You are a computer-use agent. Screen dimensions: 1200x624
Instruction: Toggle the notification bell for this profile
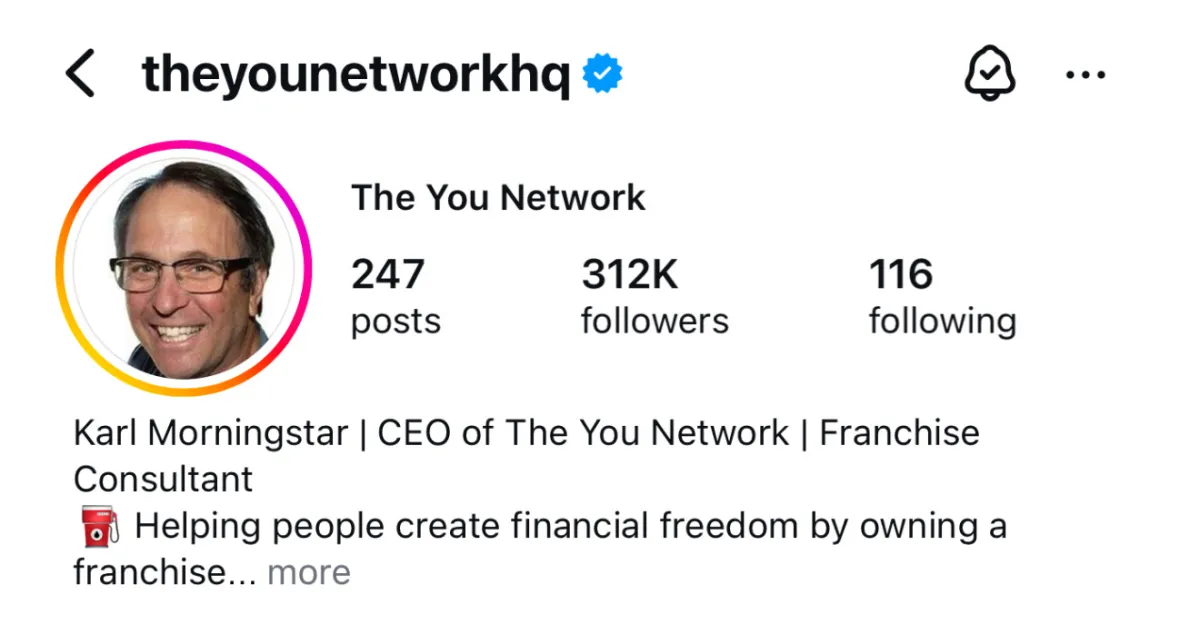point(990,74)
